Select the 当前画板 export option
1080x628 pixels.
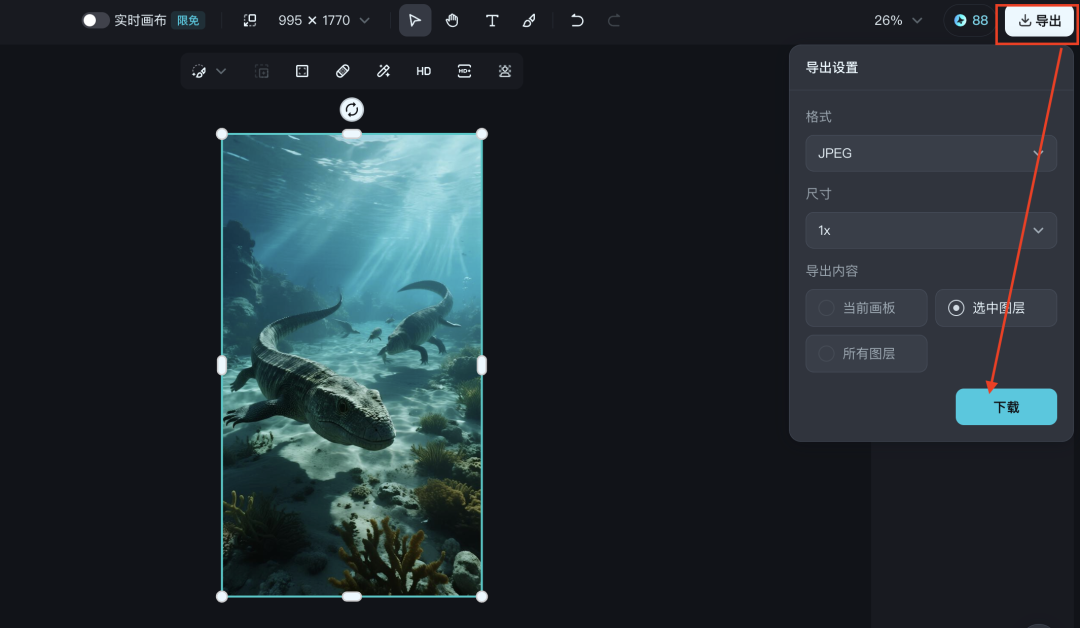pyautogui.click(x=866, y=308)
